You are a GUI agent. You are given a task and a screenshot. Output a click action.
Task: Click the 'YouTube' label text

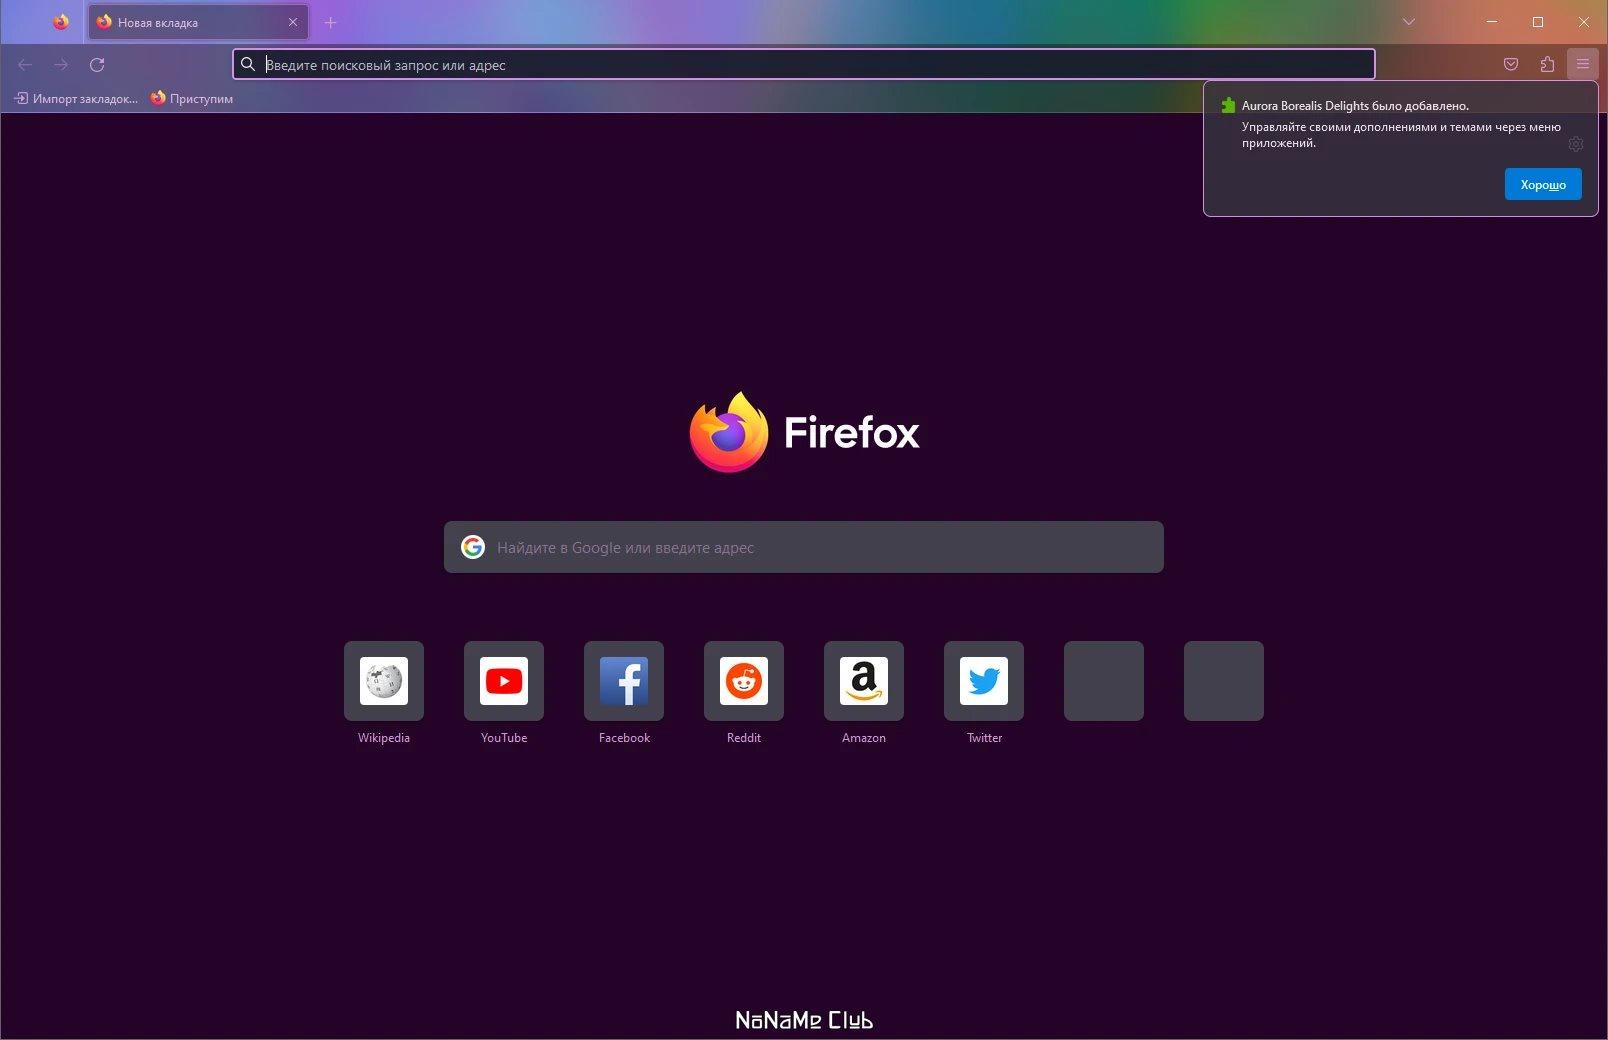(x=504, y=738)
